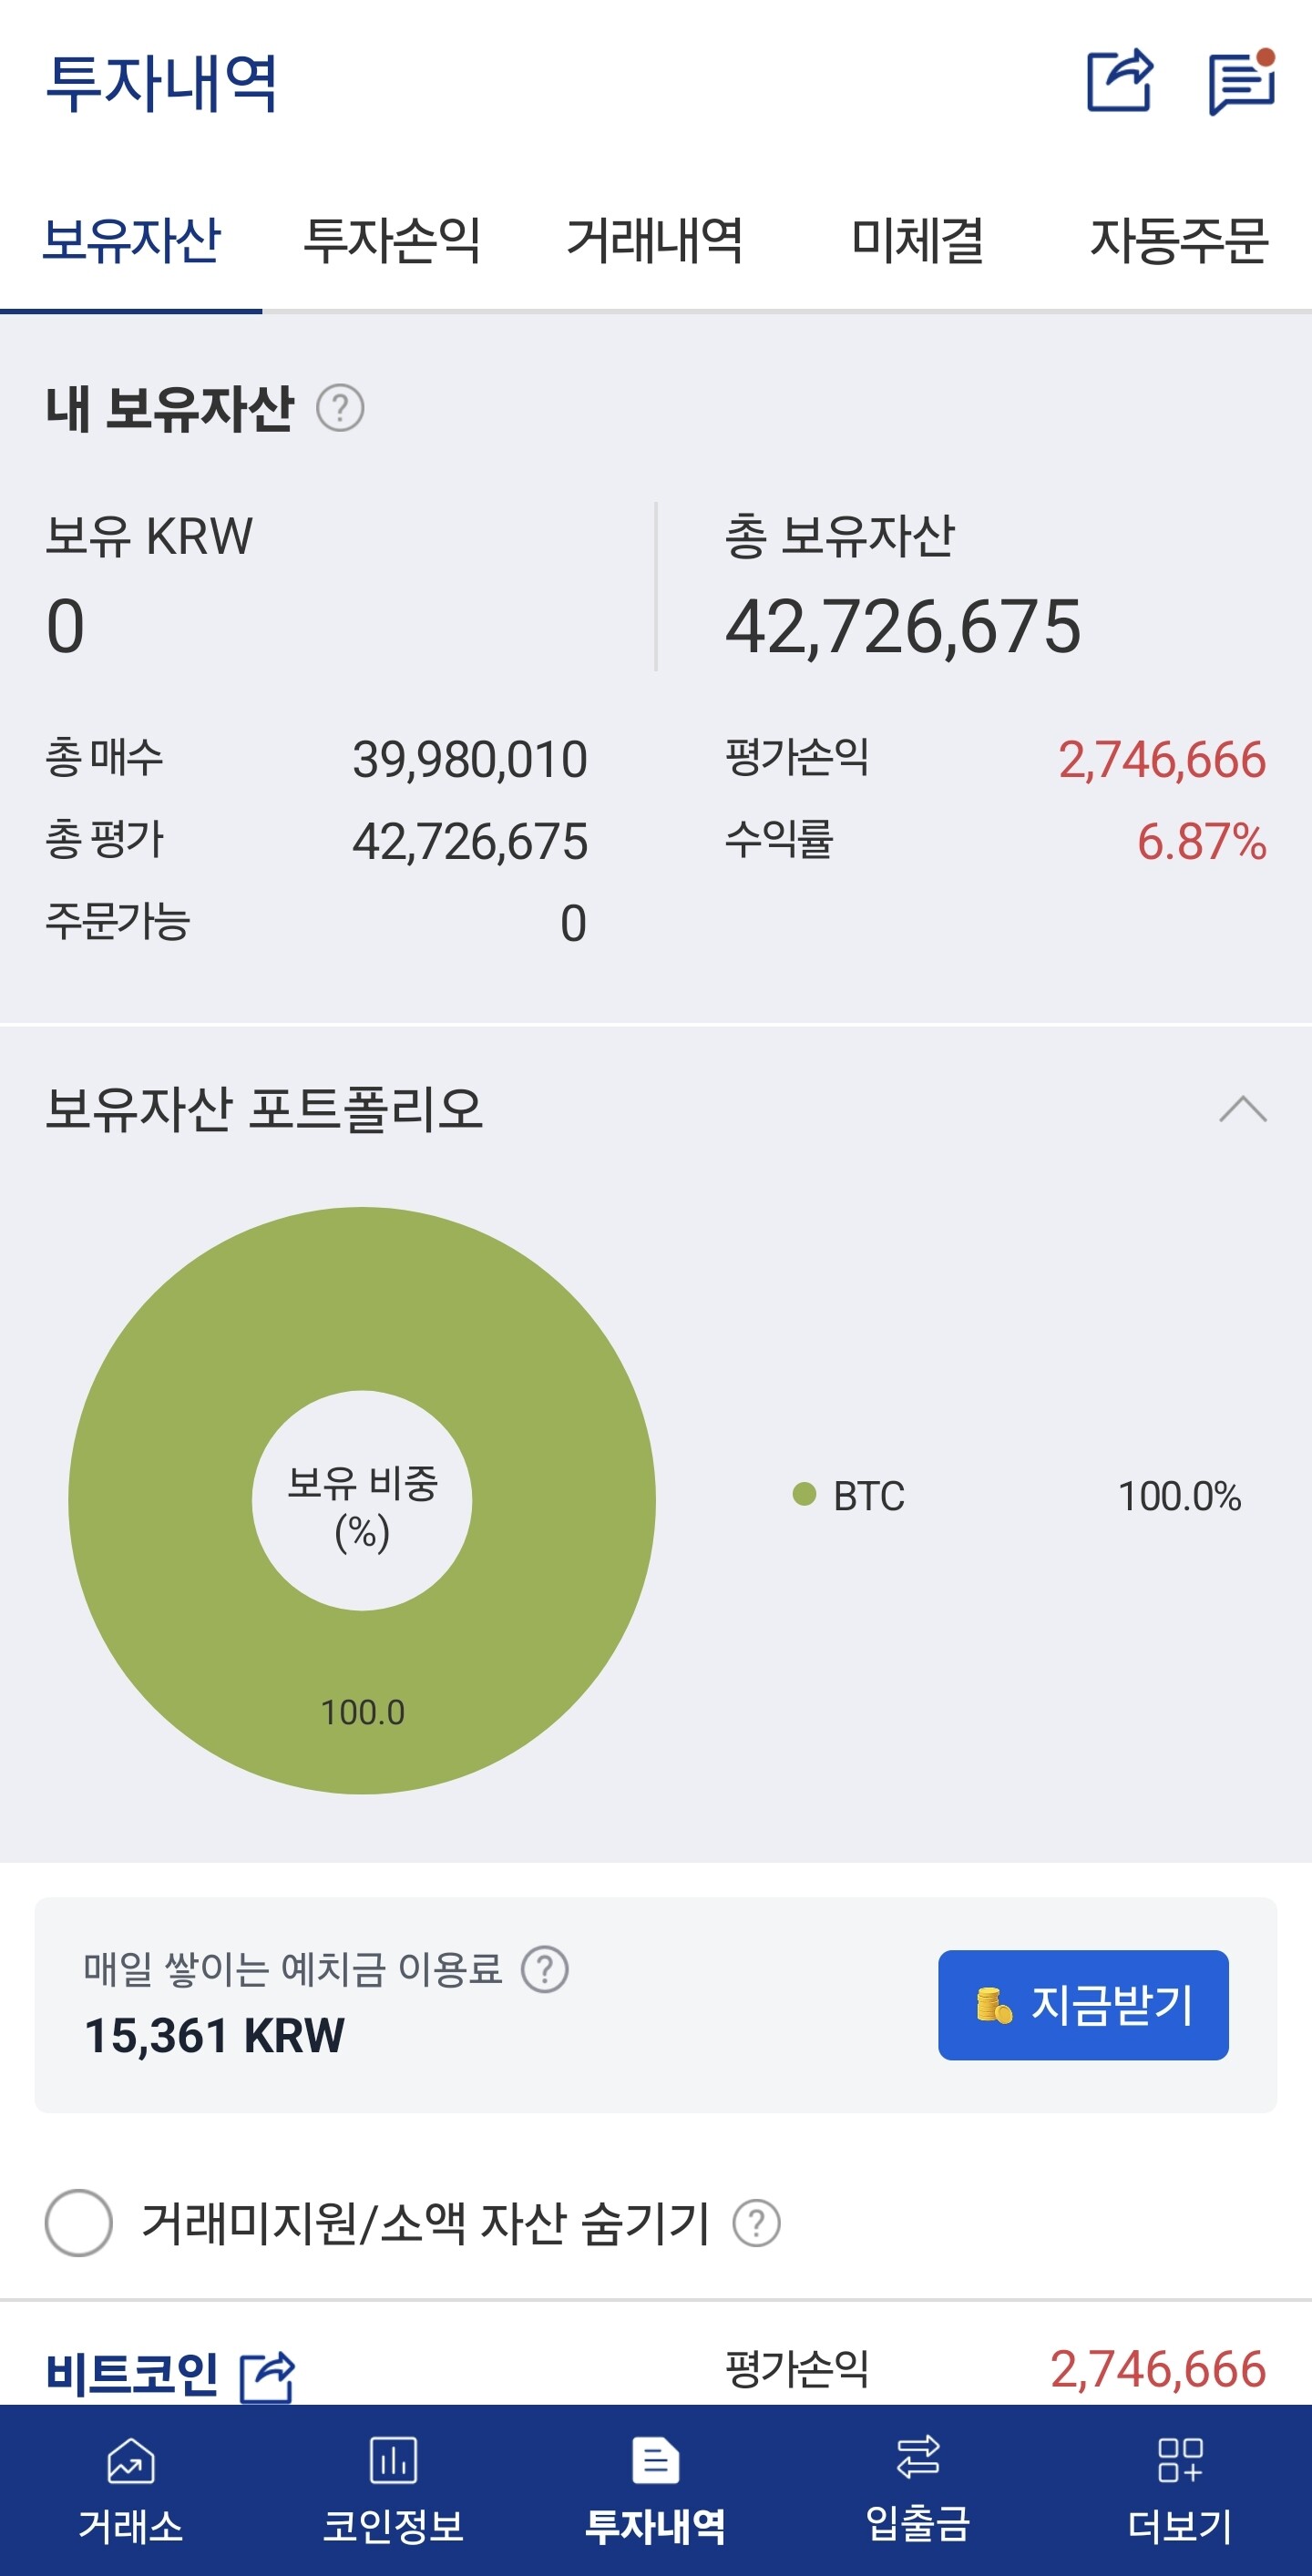Open help icon next to 내 보유자산
The height and width of the screenshot is (2576, 1312).
[340, 408]
